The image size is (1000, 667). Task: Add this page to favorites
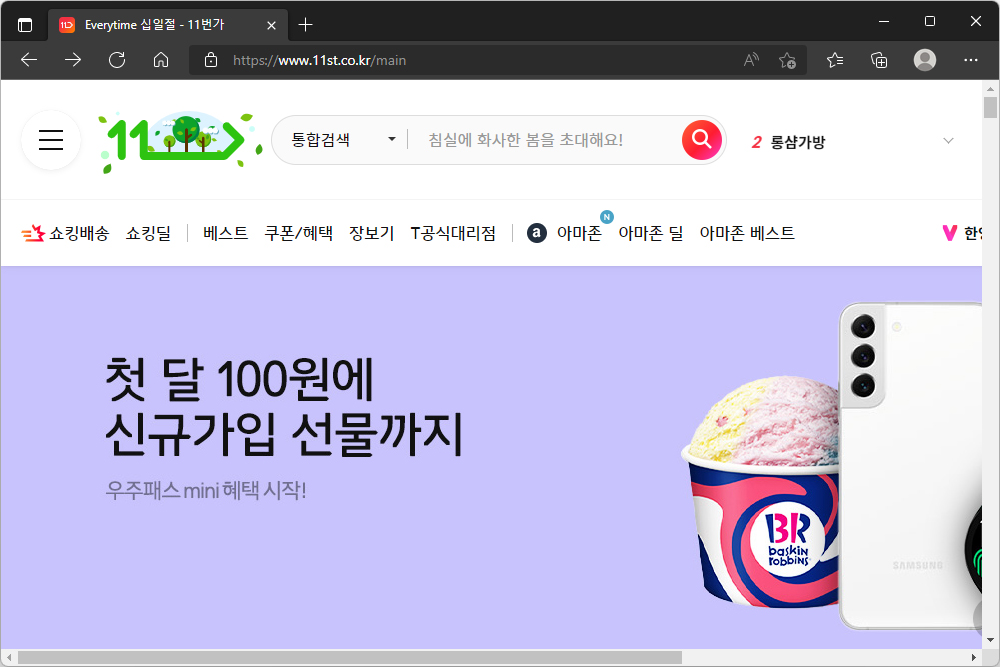[x=788, y=60]
